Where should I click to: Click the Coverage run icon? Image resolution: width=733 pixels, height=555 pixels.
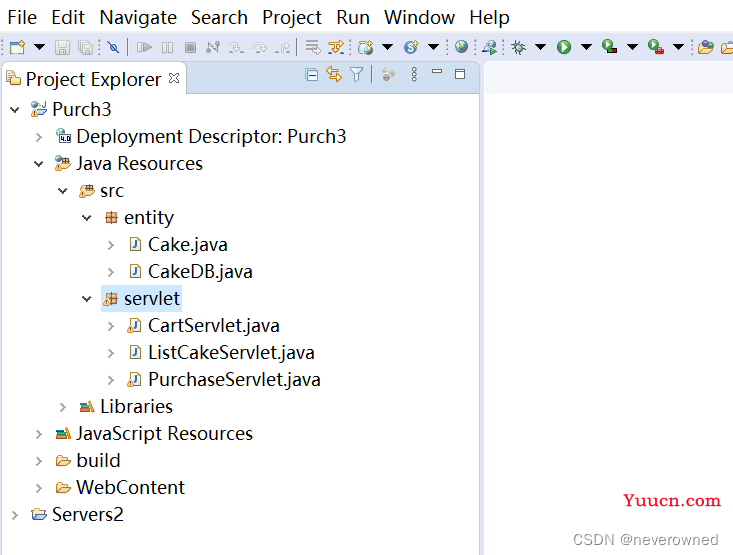click(x=610, y=47)
